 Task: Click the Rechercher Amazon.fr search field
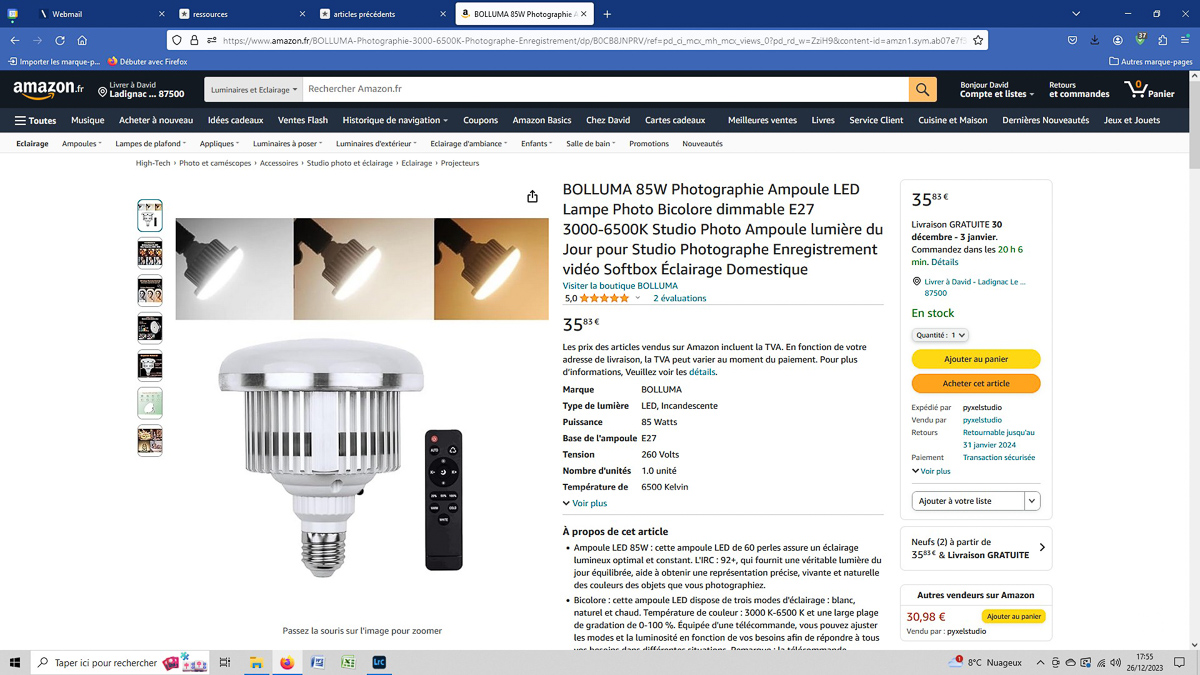(605, 89)
